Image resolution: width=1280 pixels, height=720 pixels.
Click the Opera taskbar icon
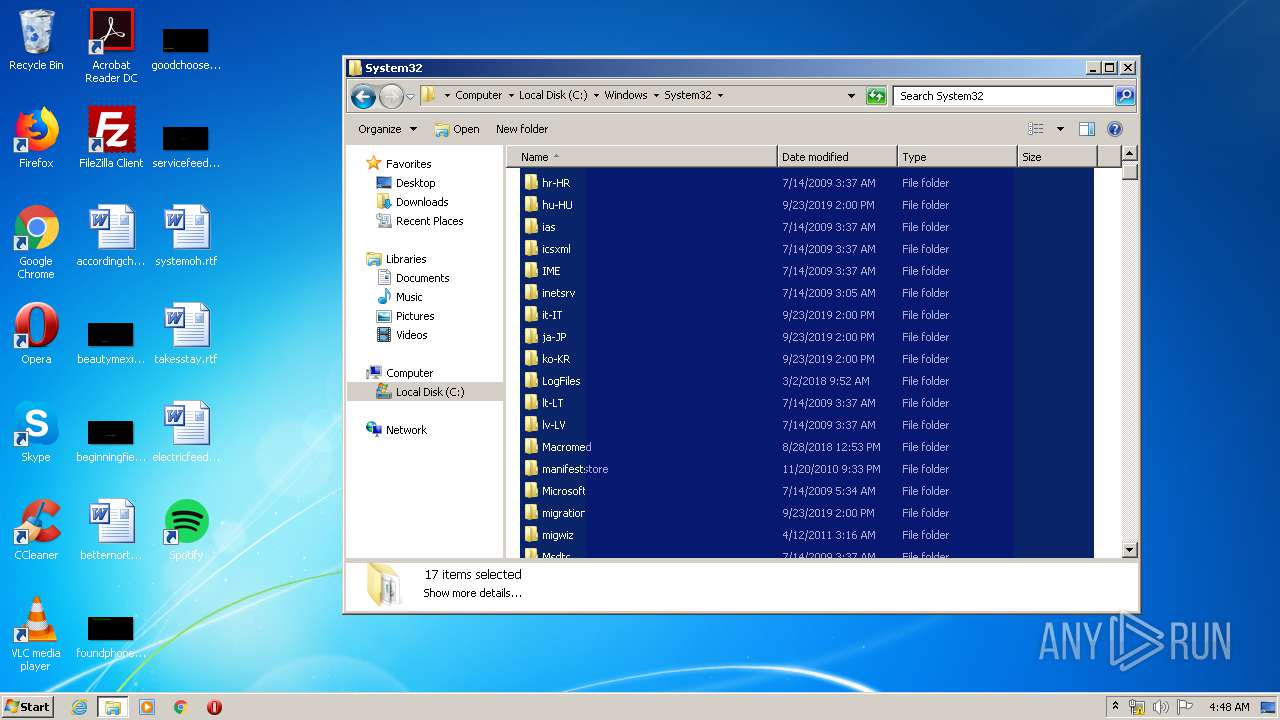click(214, 707)
